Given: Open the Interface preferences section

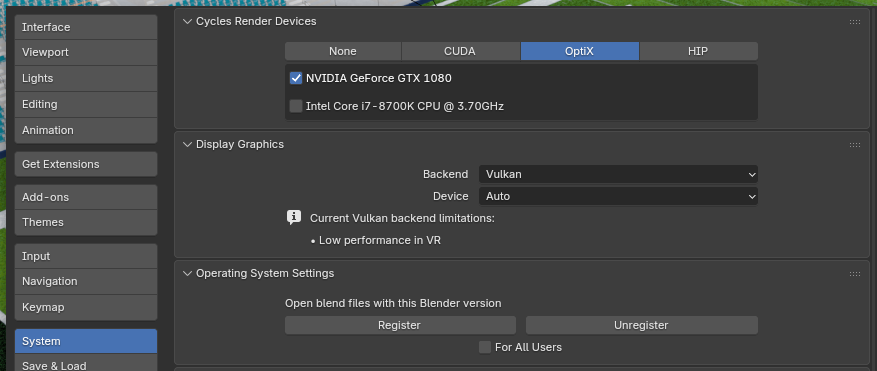Looking at the screenshot, I should (86, 27).
